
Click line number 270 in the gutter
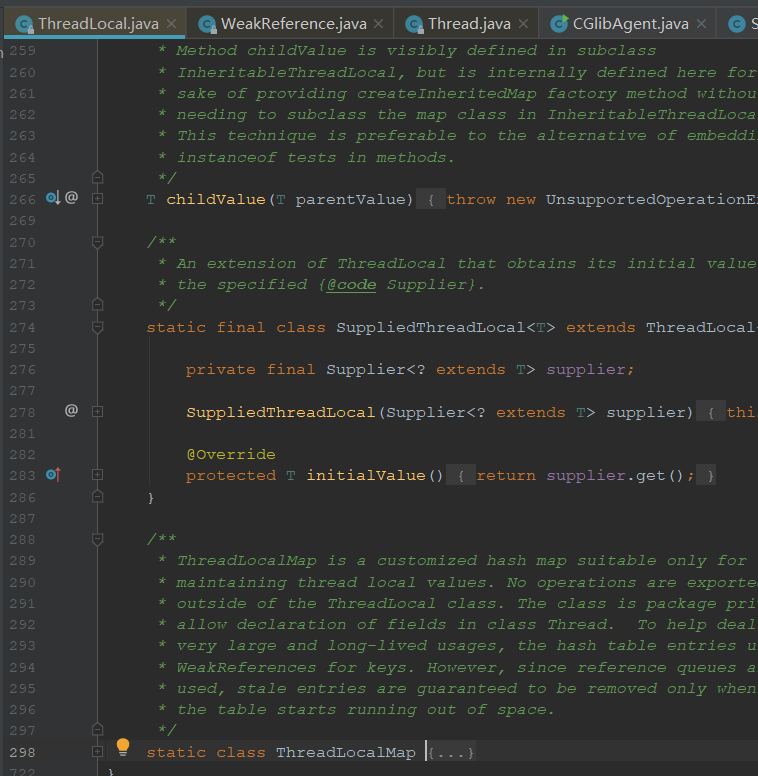tap(23, 242)
